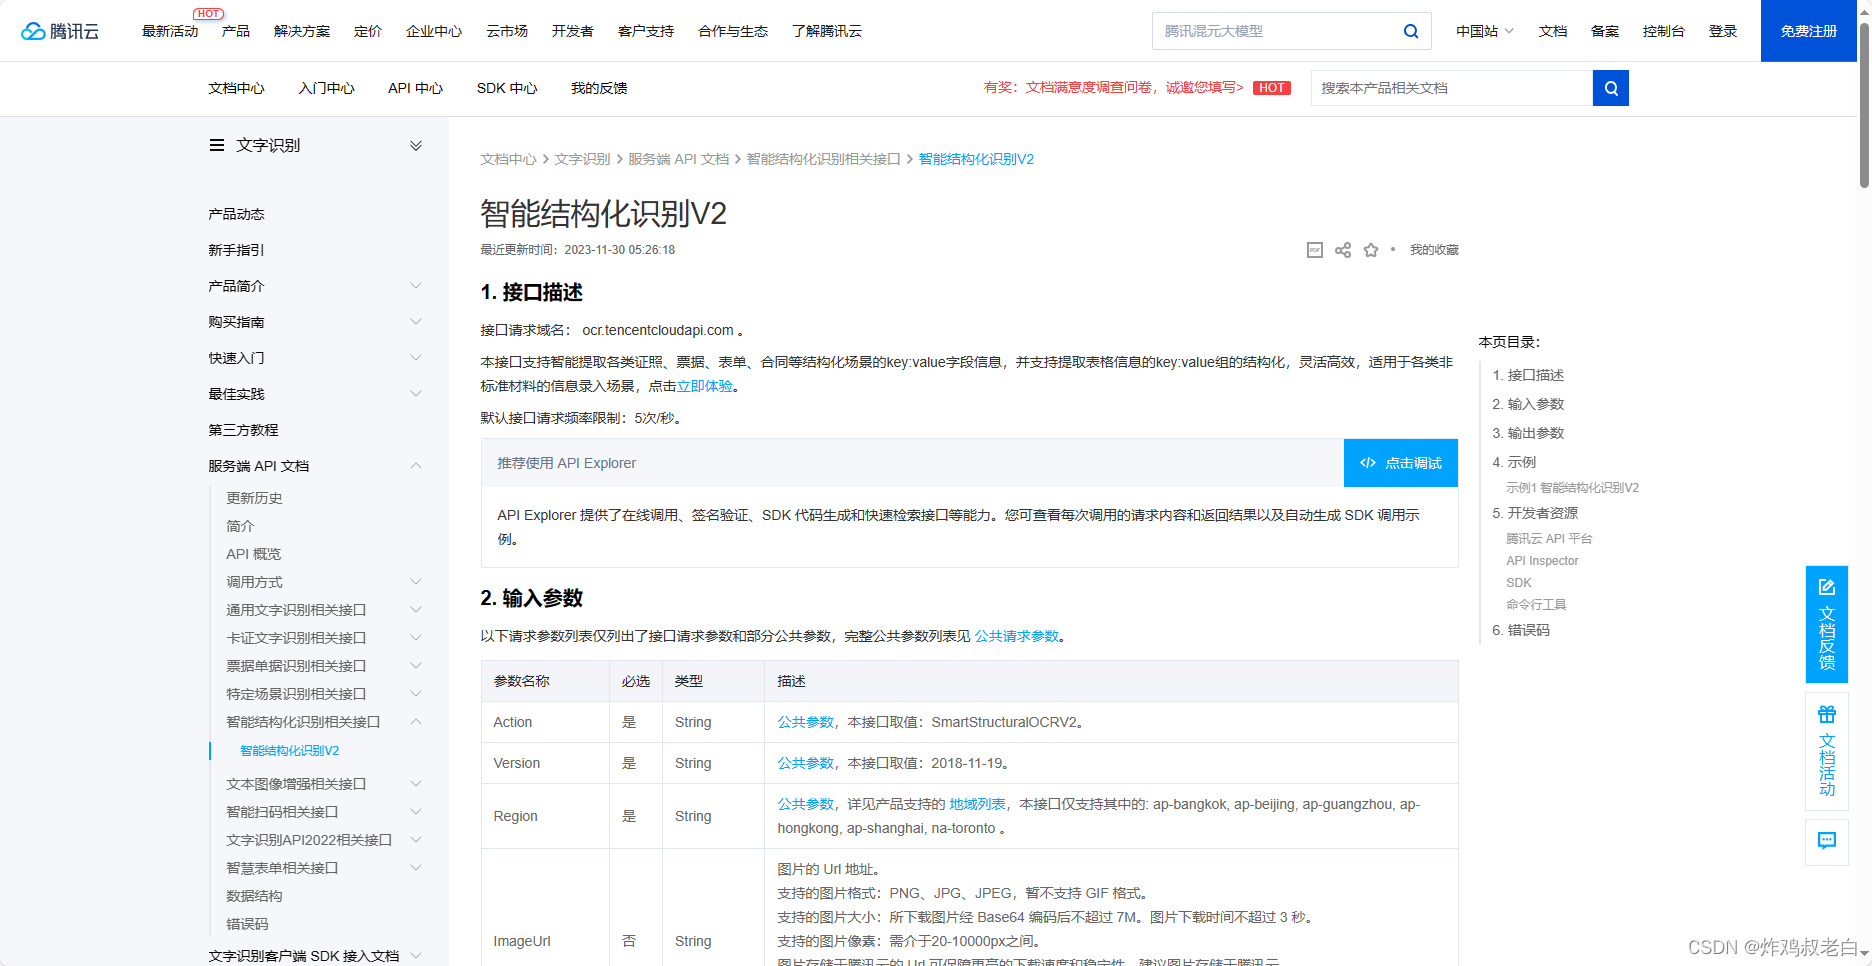Click the top search magnifier icon
1872x966 pixels.
point(1411,31)
